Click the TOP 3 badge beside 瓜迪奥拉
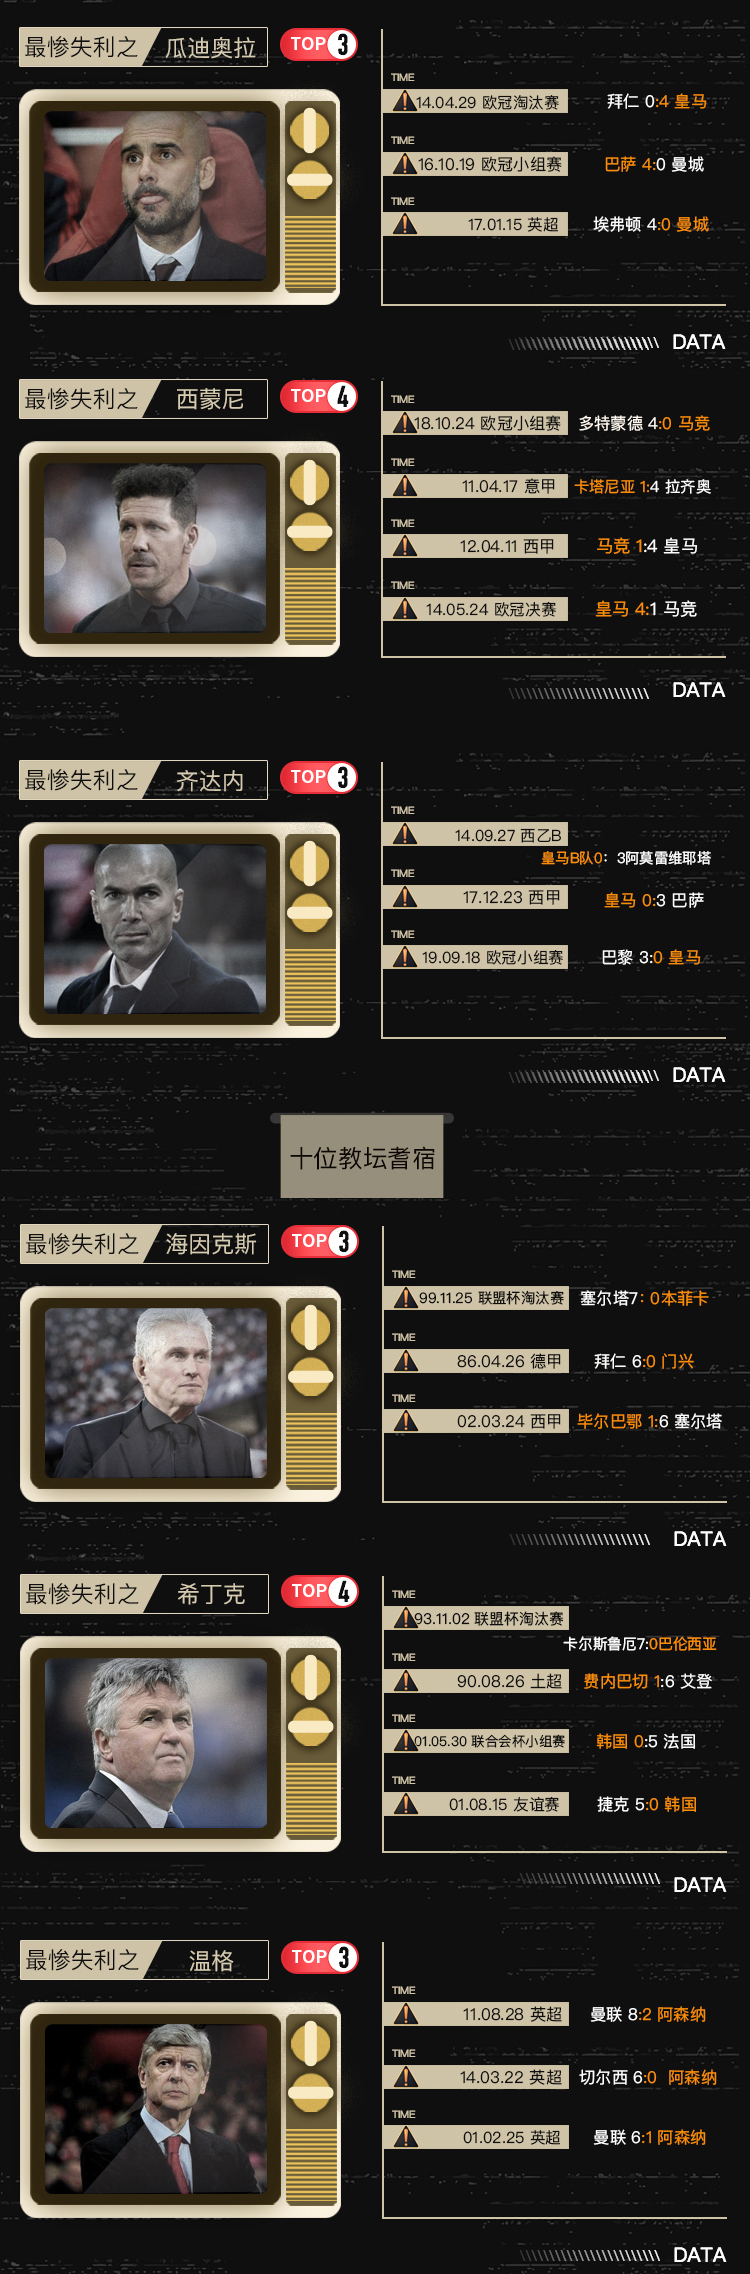Screen dimensions: 750x2274 coord(319,44)
